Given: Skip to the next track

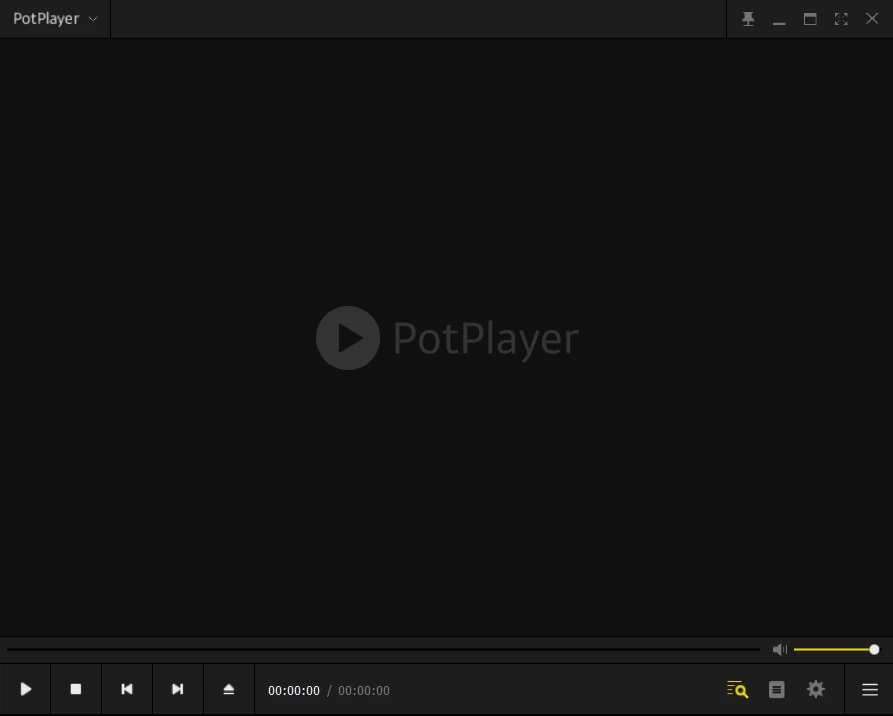Looking at the screenshot, I should point(178,689).
